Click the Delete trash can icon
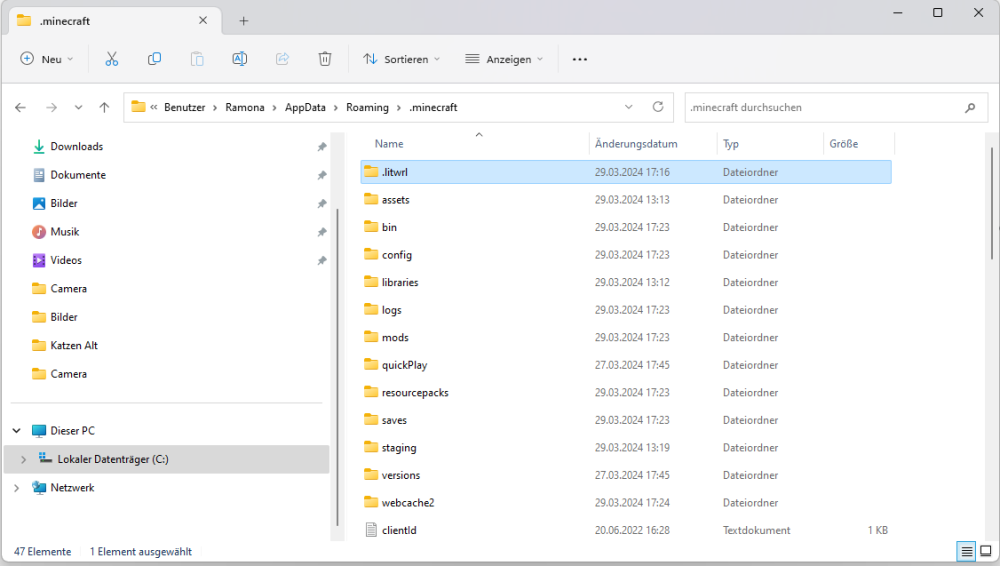Image resolution: width=1000 pixels, height=566 pixels. pyautogui.click(x=325, y=59)
